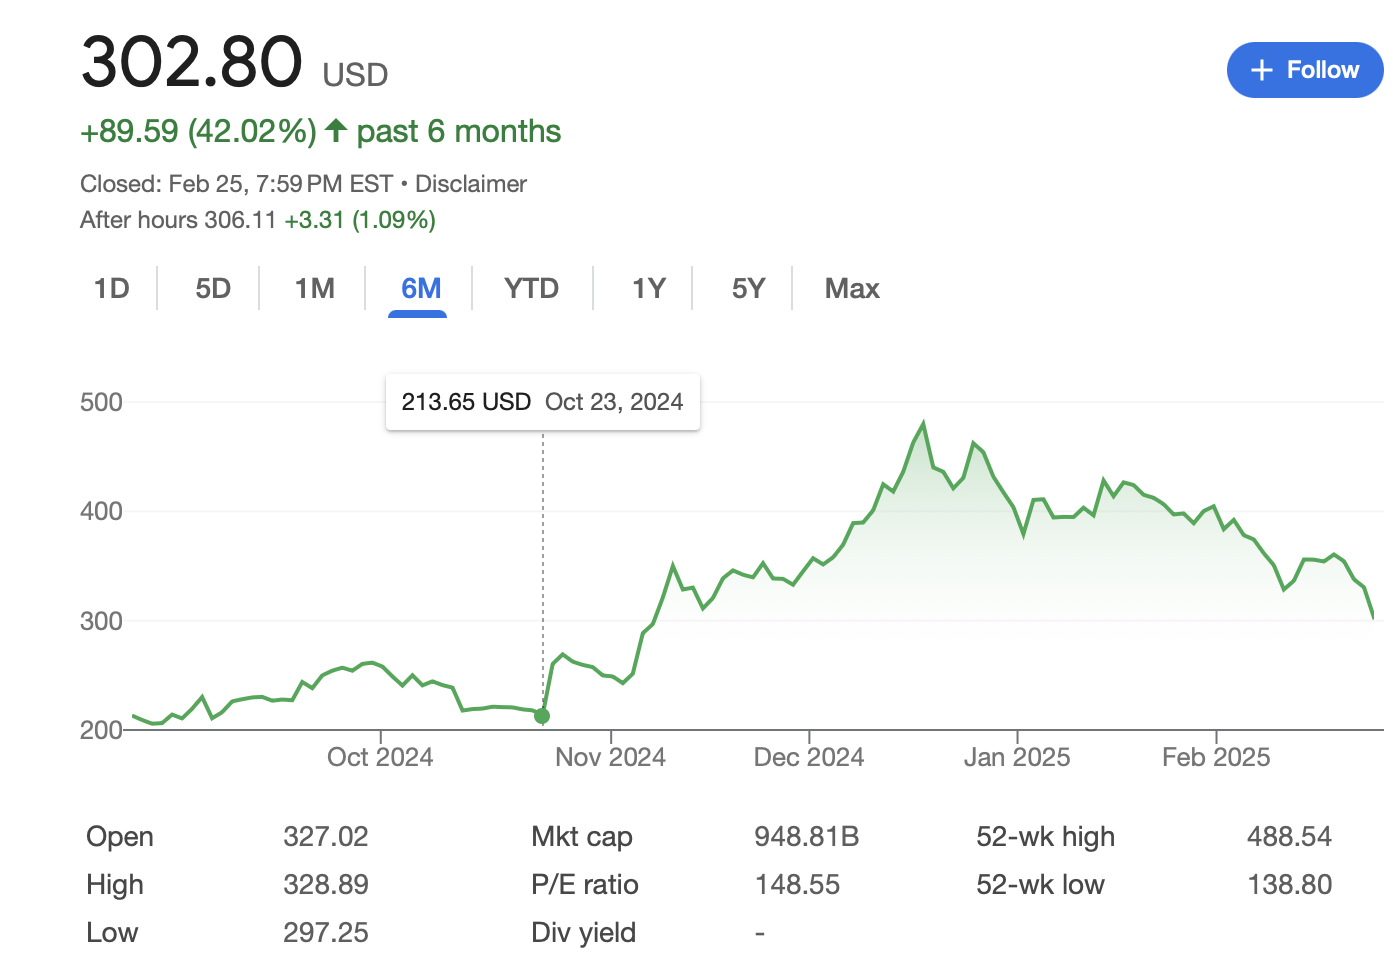Image resolution: width=1398 pixels, height=978 pixels.
Task: Open the Disclaimer link
Action: (x=471, y=184)
